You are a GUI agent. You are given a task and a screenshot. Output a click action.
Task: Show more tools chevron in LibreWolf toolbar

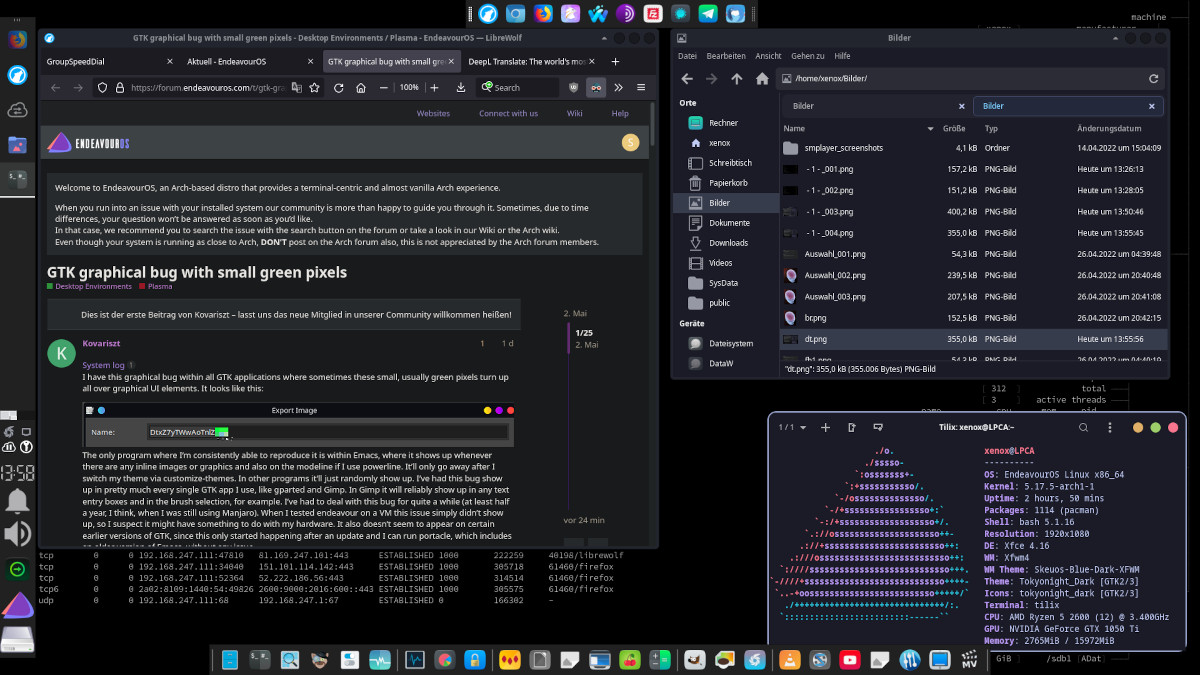(x=620, y=88)
